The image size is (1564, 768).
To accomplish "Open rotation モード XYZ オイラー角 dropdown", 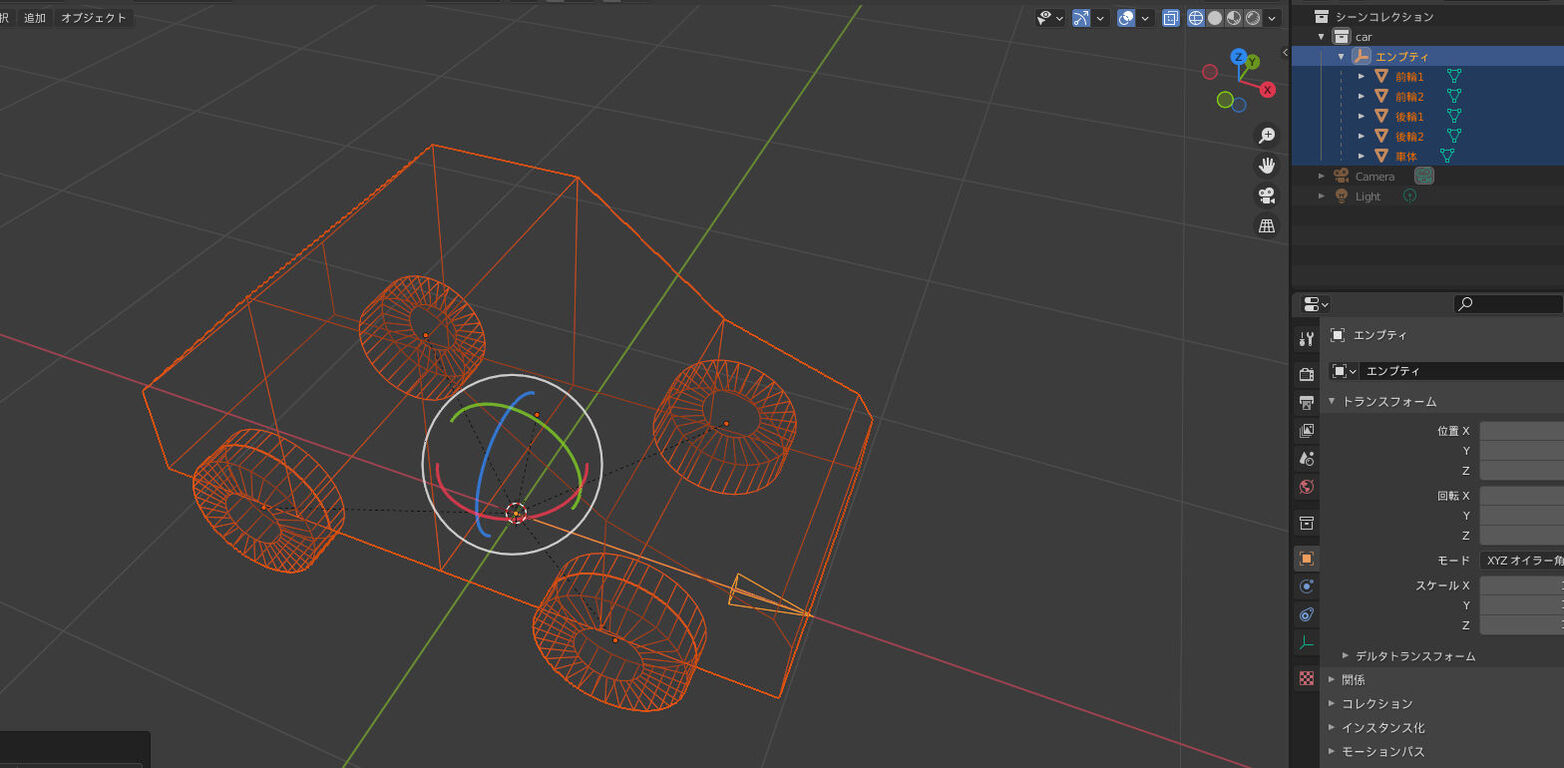I will (x=1522, y=561).
